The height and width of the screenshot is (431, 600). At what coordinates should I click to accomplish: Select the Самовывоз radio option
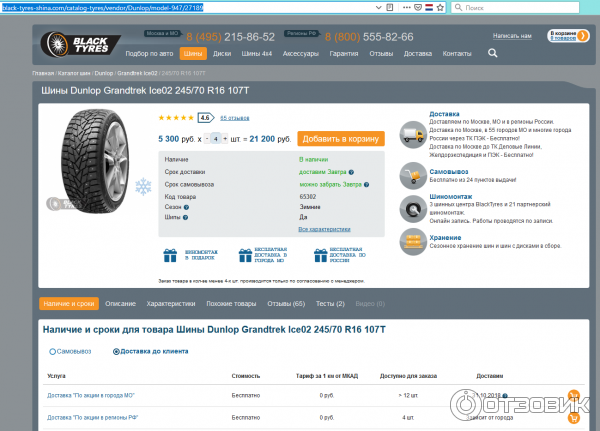[x=52, y=352]
